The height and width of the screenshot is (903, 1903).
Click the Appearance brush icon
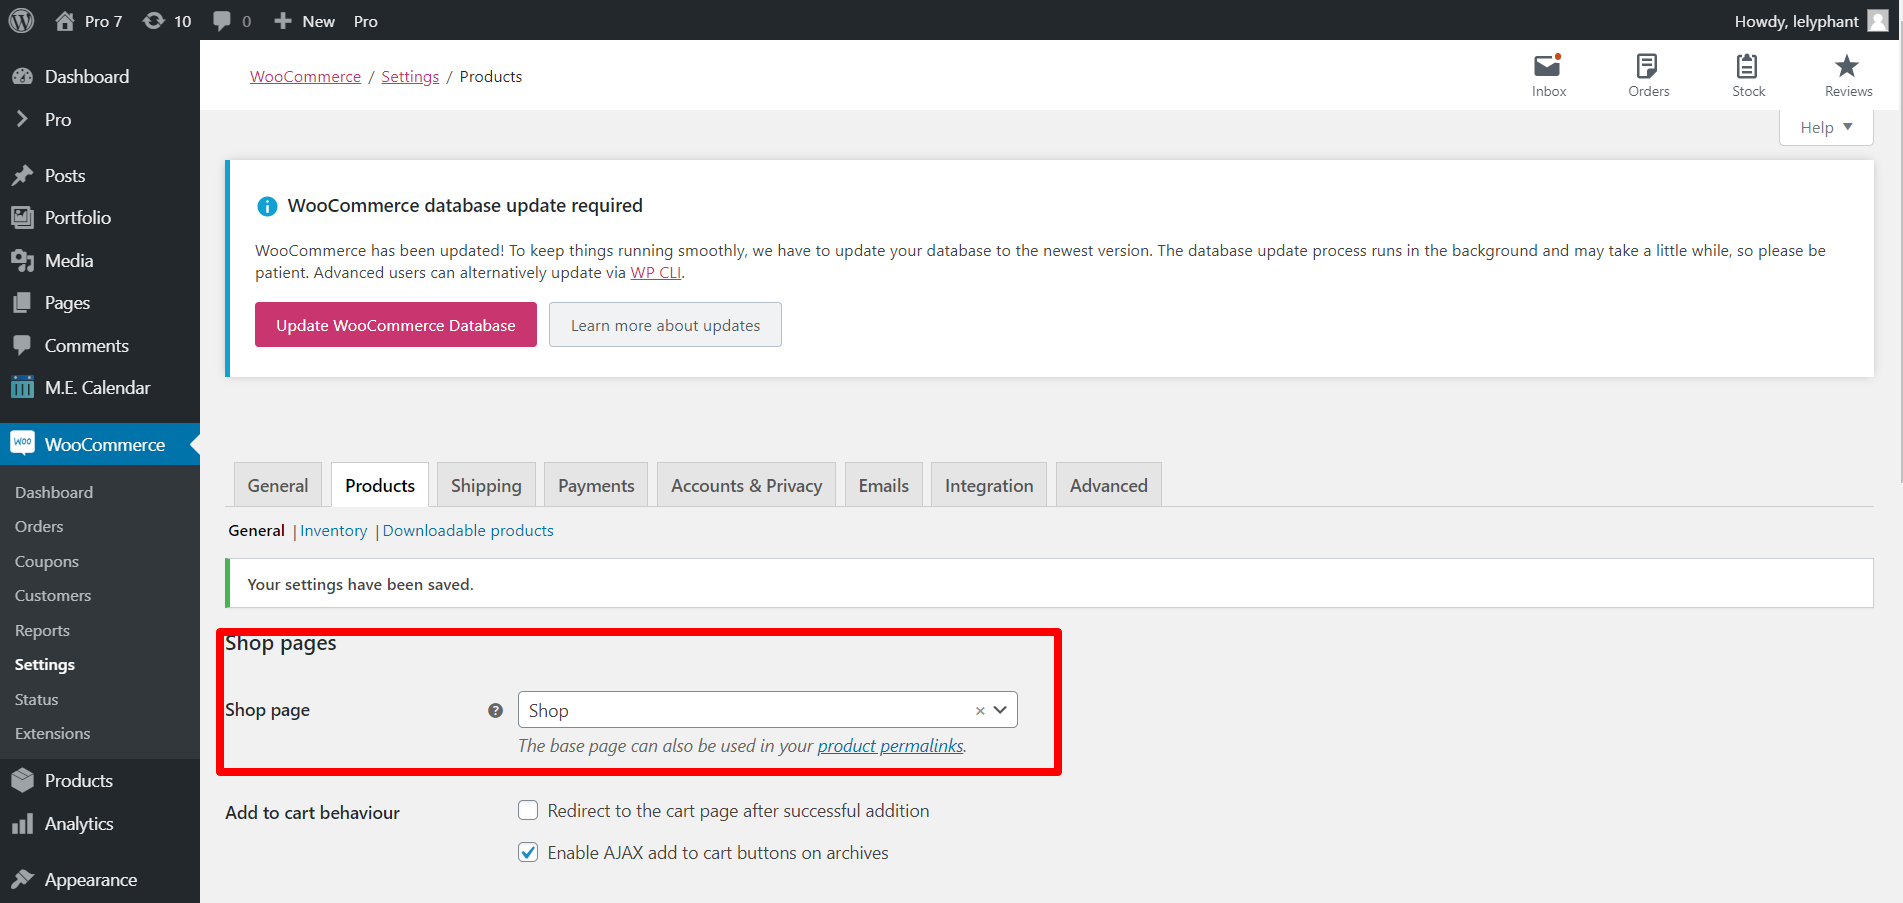(22, 879)
